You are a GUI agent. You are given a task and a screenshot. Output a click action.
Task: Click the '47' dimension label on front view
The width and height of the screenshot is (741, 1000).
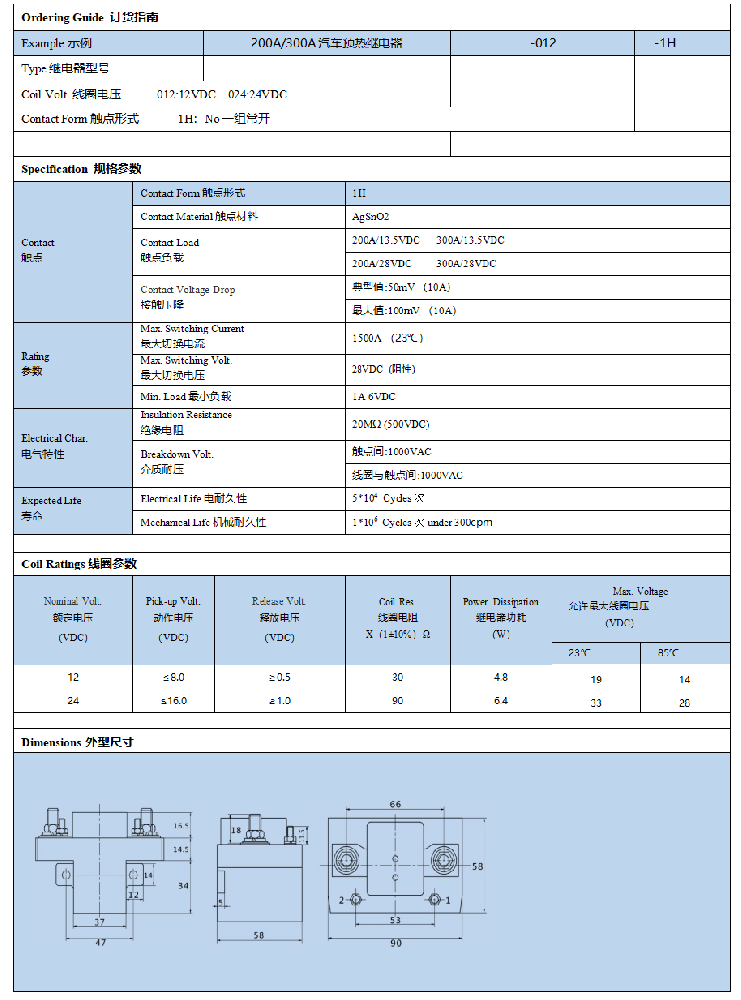click(x=101, y=943)
